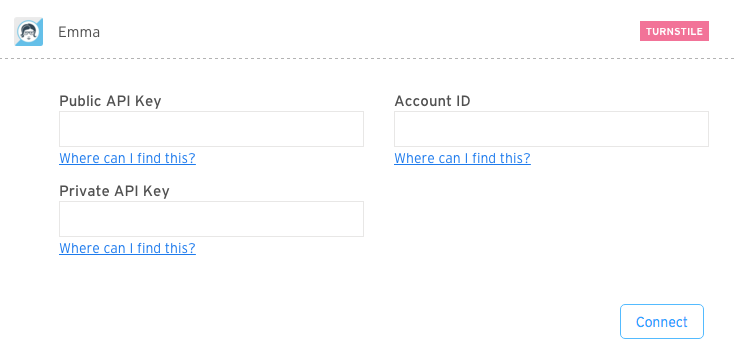Open help link under Private API Key
This screenshot has height=360, width=737.
[x=127, y=248]
